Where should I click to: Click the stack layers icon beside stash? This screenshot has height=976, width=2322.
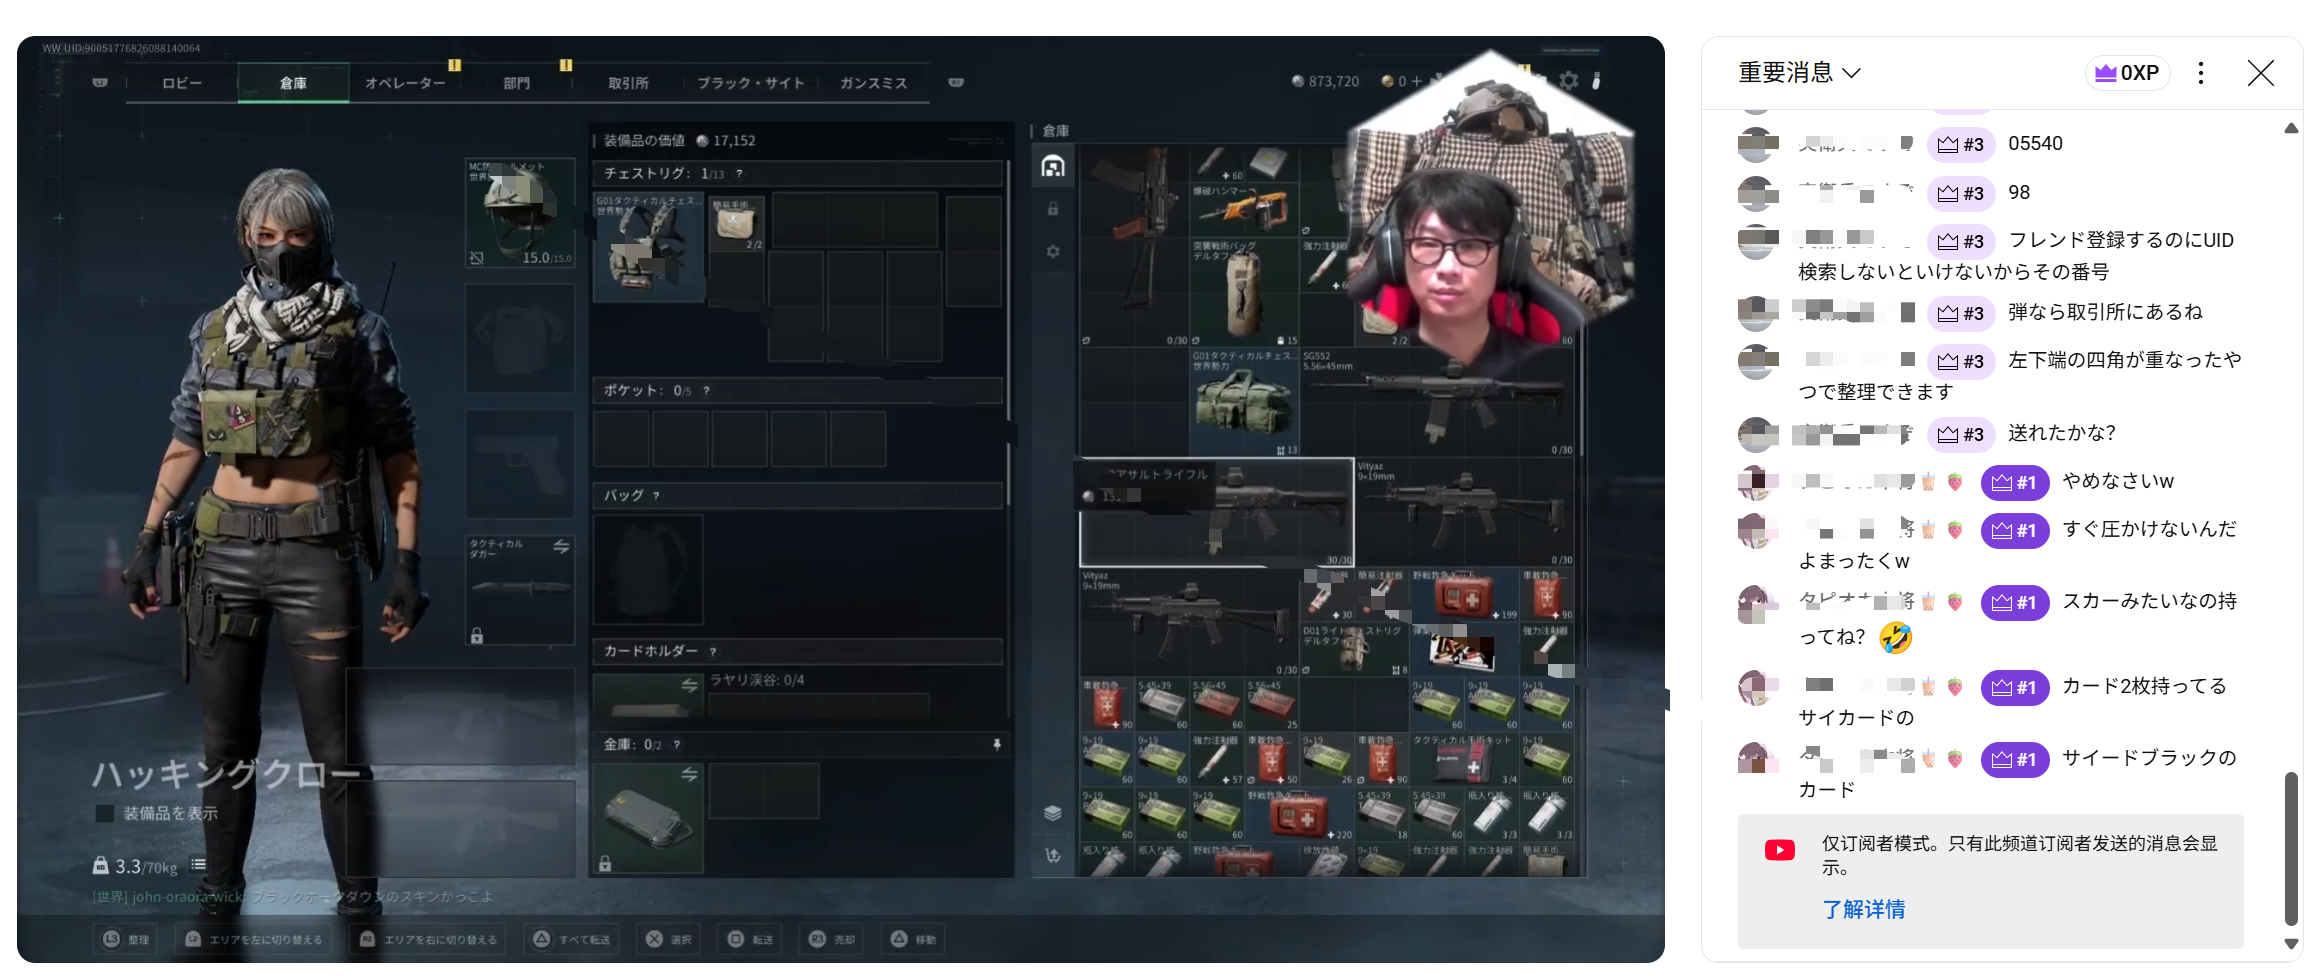(x=1052, y=813)
